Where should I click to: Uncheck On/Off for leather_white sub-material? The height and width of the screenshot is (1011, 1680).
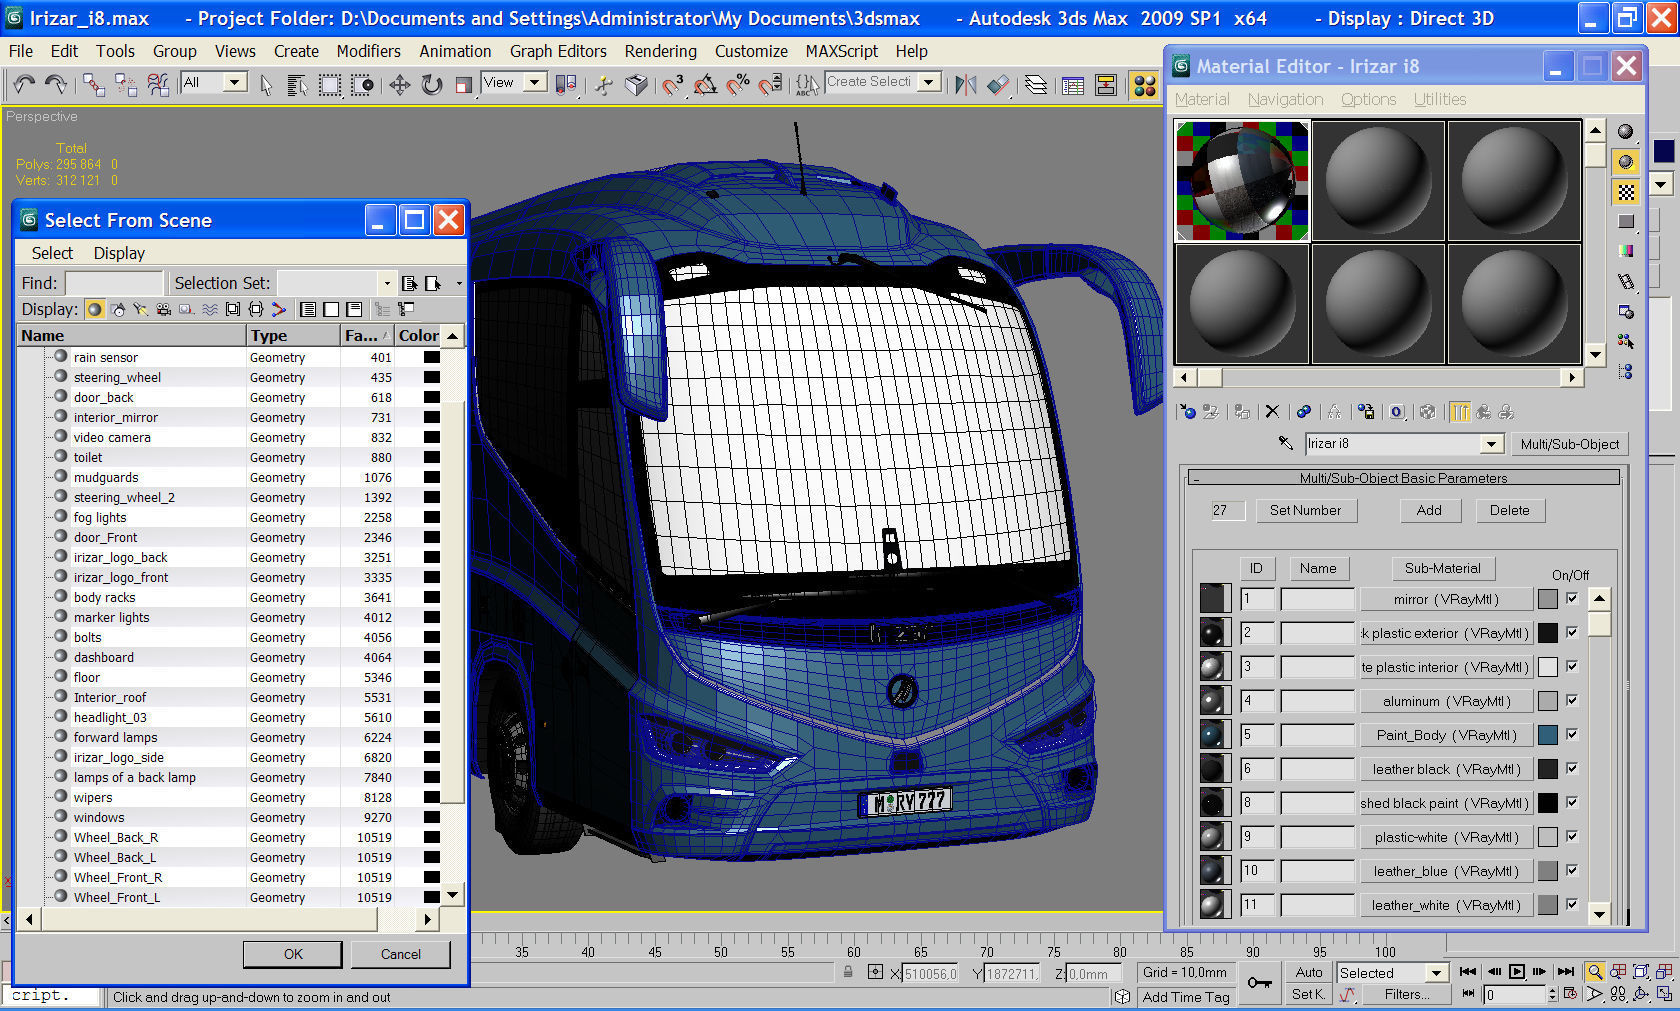[1572, 904]
